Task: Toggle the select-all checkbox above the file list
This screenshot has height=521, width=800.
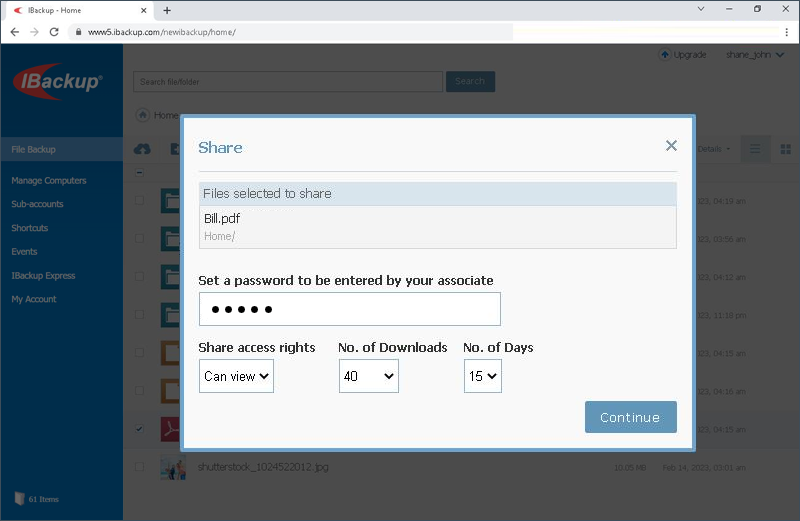Action: [139, 172]
